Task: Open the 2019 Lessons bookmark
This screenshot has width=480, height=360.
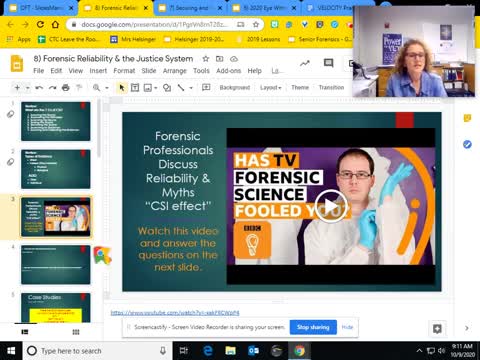Action: click(259, 39)
